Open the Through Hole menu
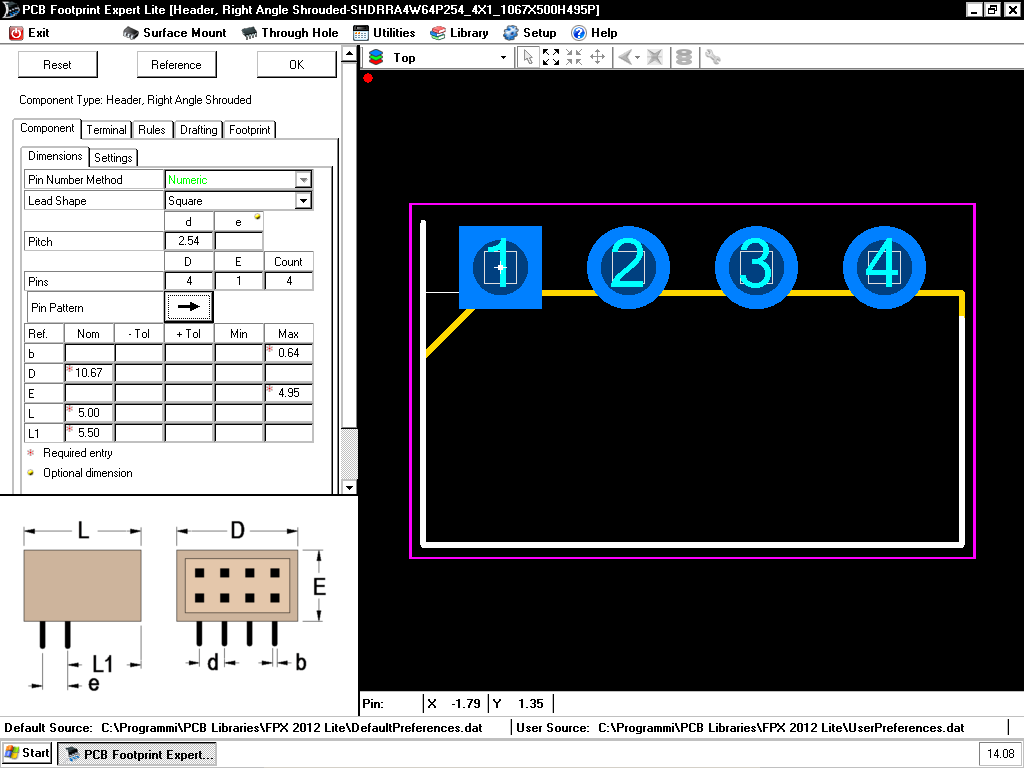Image resolution: width=1024 pixels, height=768 pixels. (290, 32)
